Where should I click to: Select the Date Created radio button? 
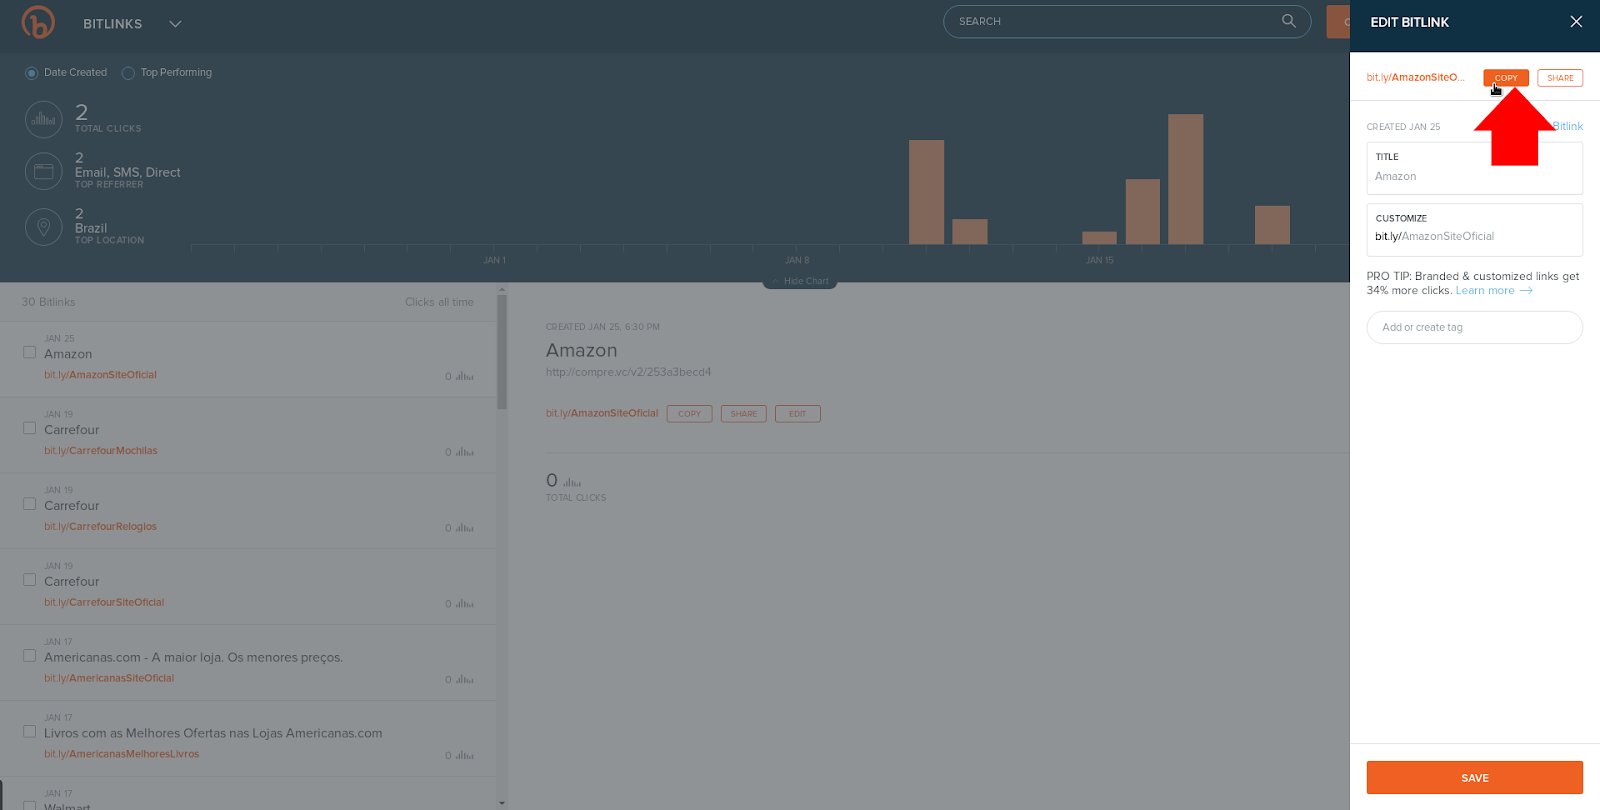click(31, 73)
